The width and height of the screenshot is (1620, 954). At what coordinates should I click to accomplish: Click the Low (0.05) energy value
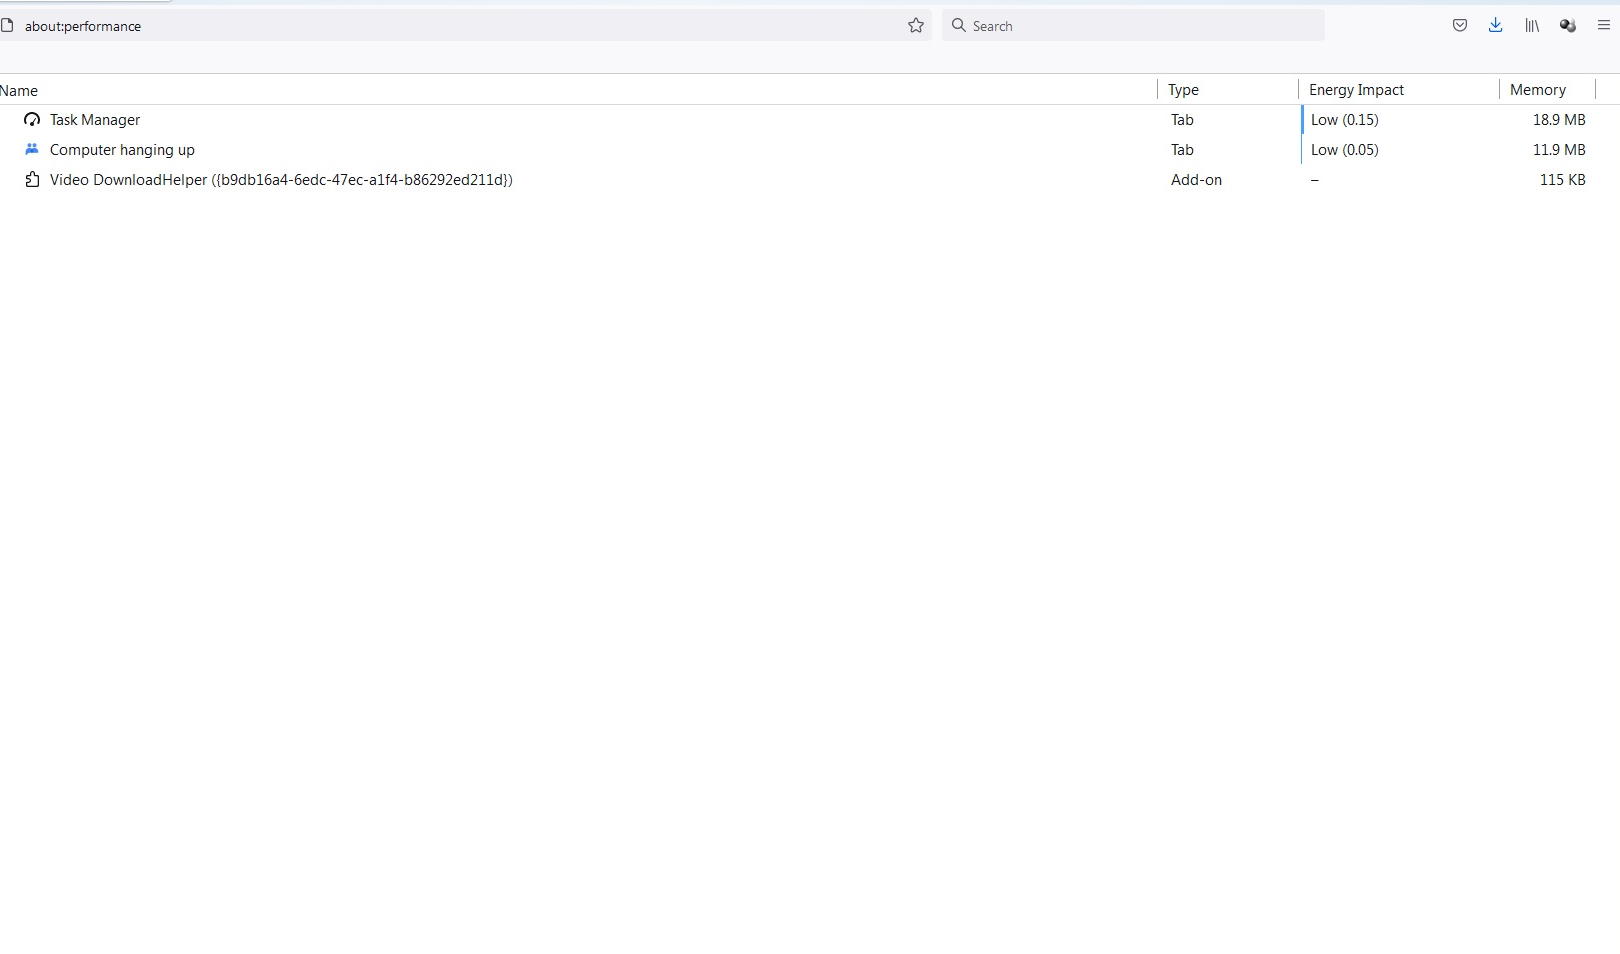pyautogui.click(x=1344, y=150)
